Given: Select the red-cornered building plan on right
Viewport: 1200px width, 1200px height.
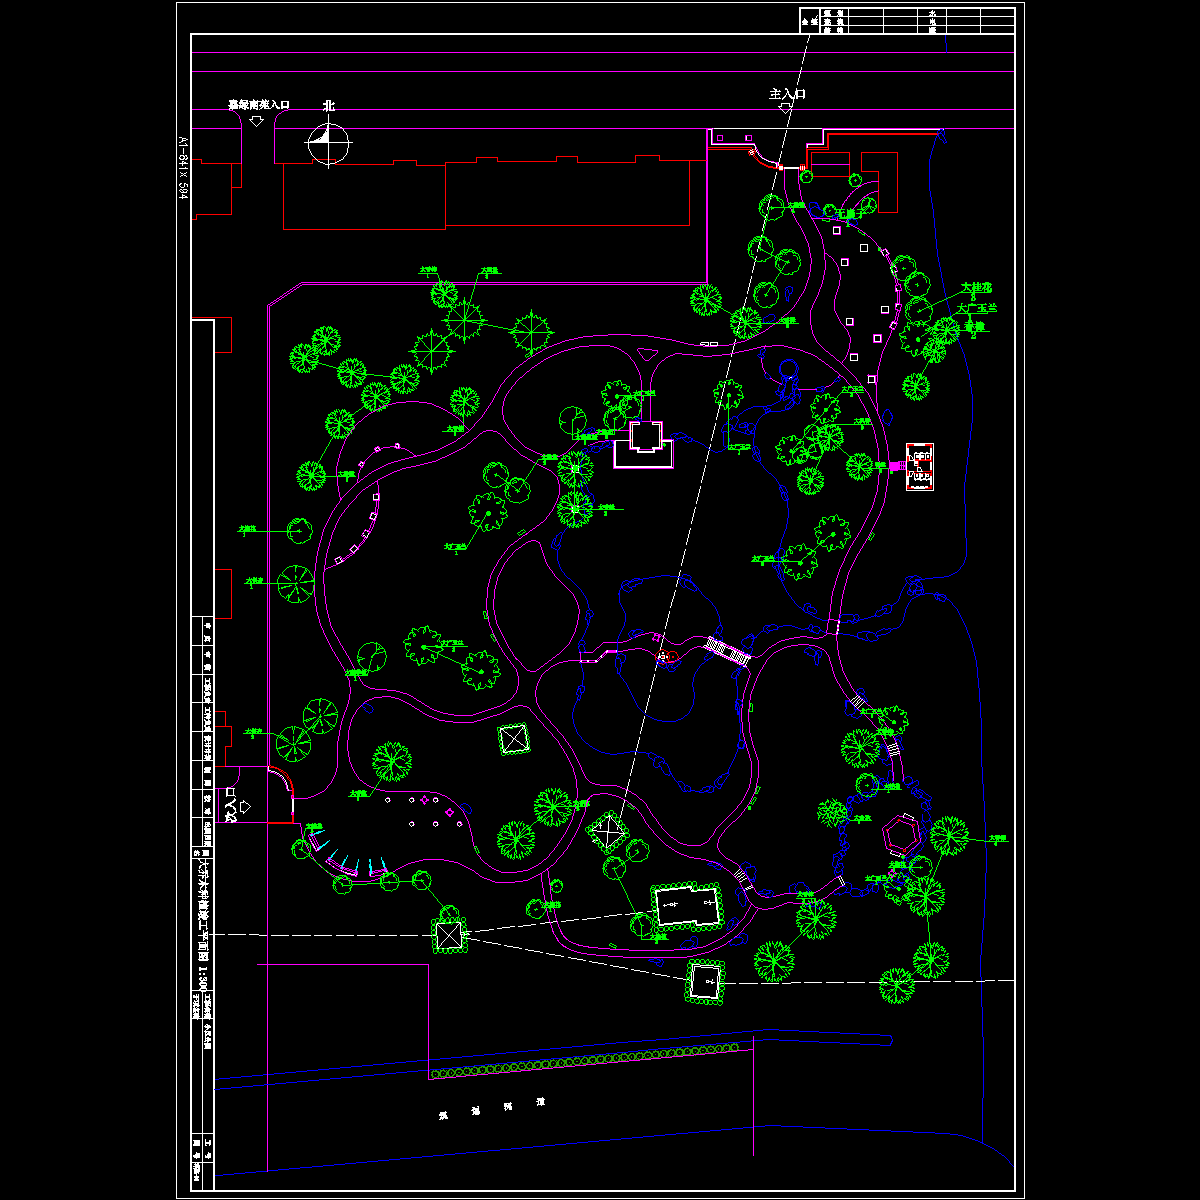Looking at the screenshot, I should coord(920,467).
